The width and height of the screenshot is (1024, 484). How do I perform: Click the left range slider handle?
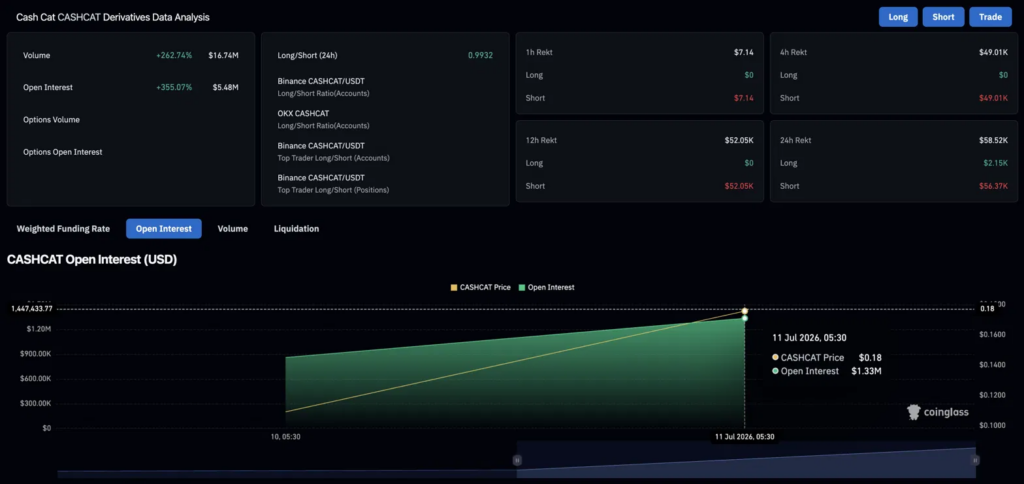[517, 460]
